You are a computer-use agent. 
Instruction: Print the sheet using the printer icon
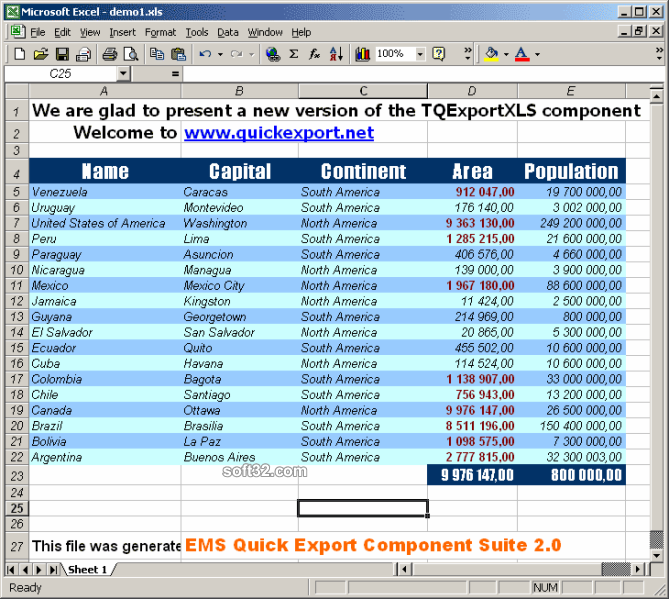click(x=110, y=54)
